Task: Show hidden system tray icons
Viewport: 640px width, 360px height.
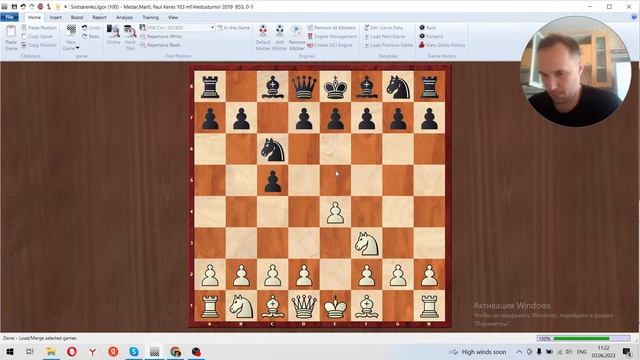Action: pyautogui.click(x=519, y=352)
